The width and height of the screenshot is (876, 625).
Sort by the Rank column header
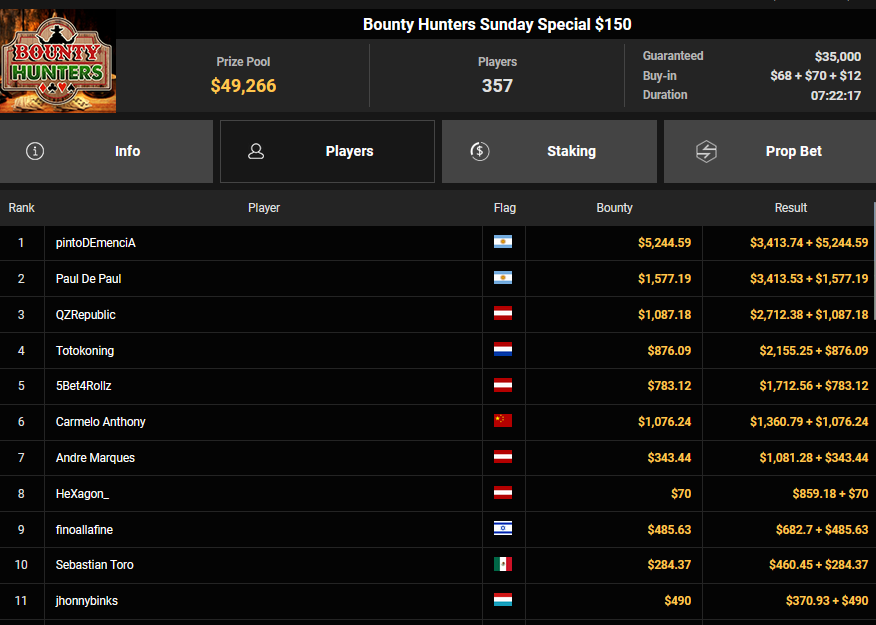(22, 208)
